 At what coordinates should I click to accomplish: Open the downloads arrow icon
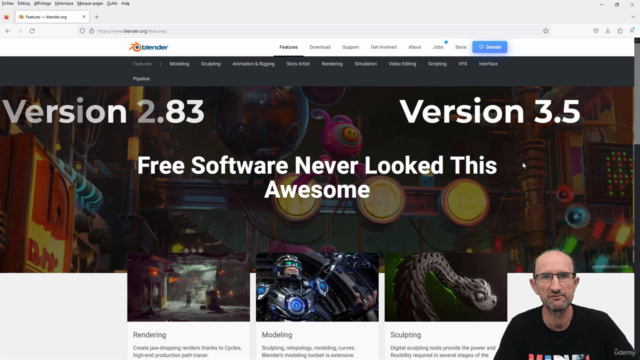608,31
